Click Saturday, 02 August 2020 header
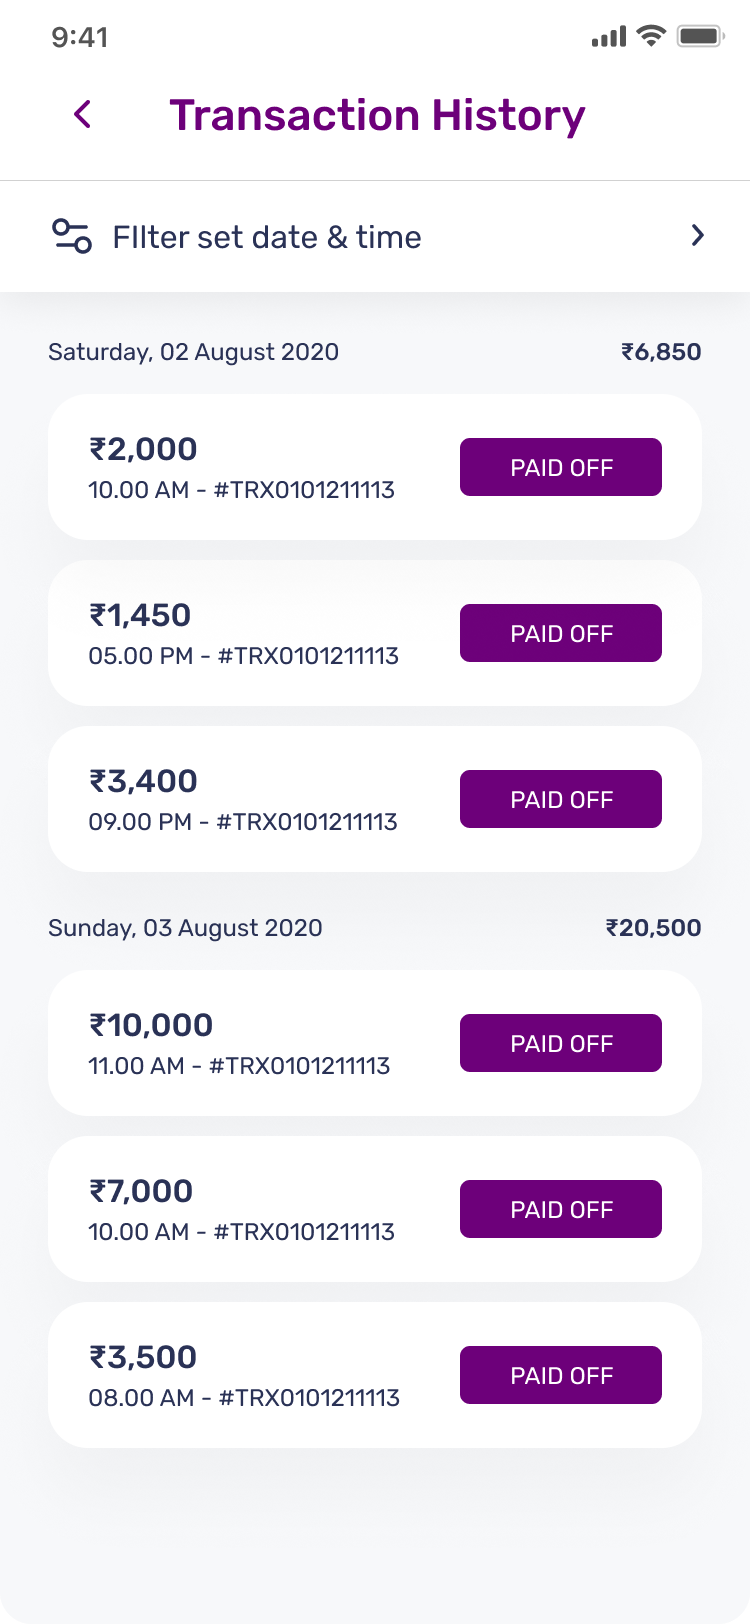The height and width of the screenshot is (1624, 750). [x=194, y=352]
